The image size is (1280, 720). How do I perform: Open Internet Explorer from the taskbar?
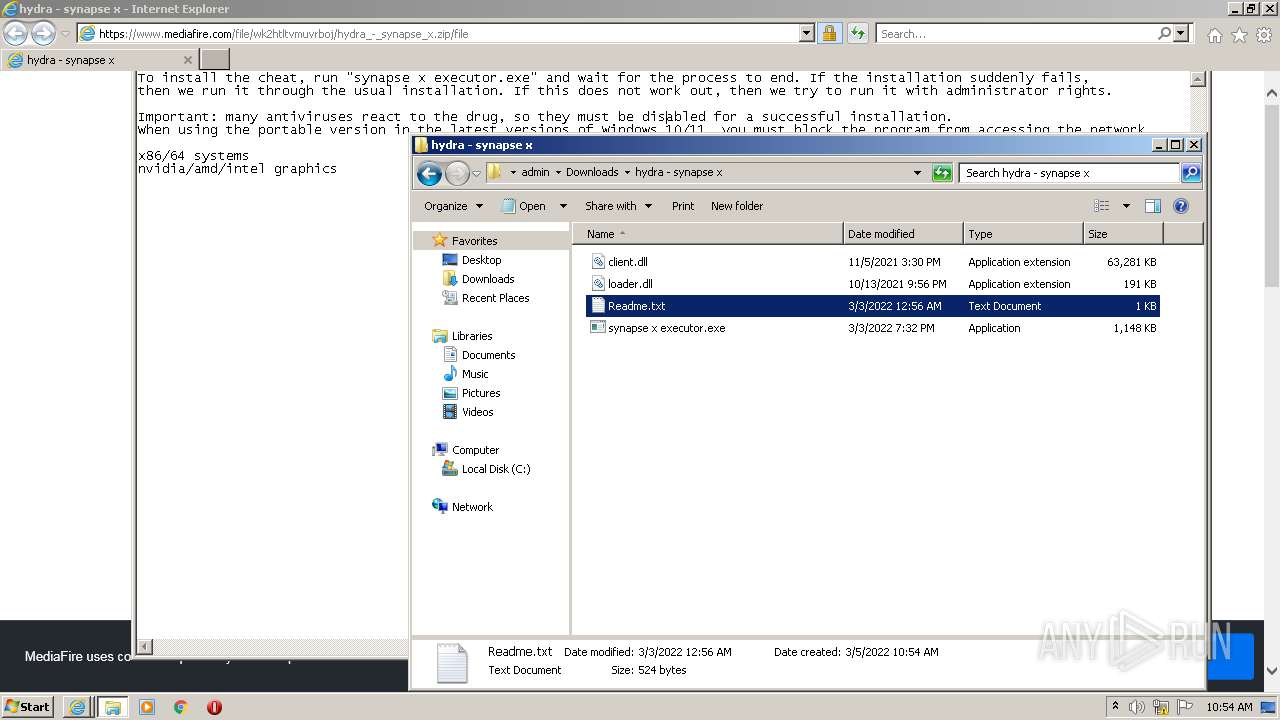77,707
